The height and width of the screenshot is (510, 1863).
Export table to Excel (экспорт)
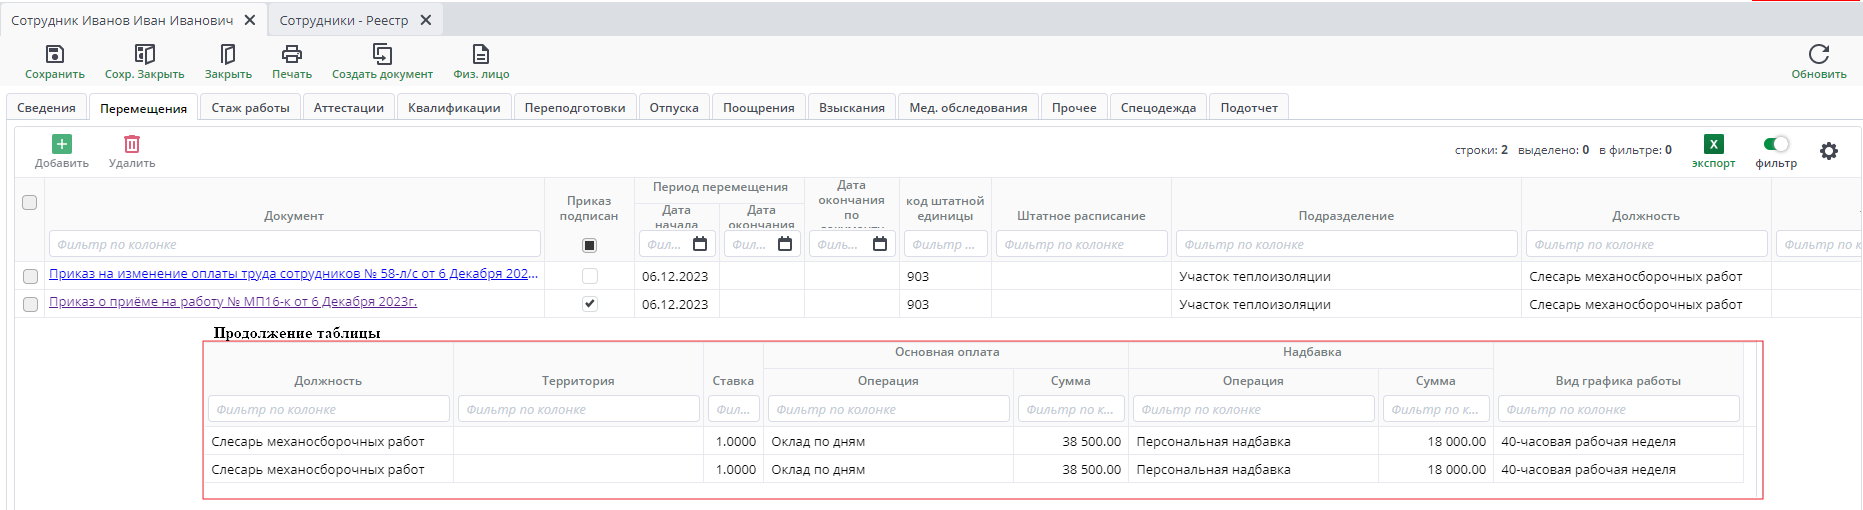click(x=1713, y=145)
